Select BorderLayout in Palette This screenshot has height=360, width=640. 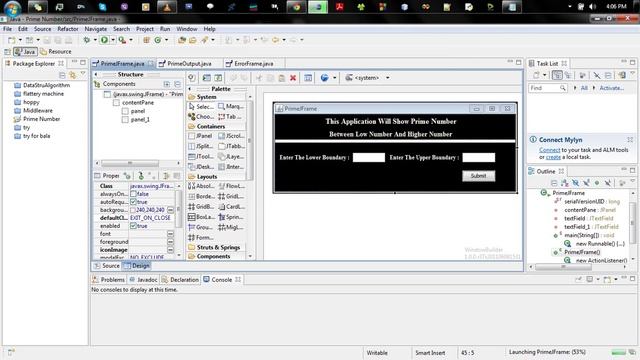click(x=201, y=196)
